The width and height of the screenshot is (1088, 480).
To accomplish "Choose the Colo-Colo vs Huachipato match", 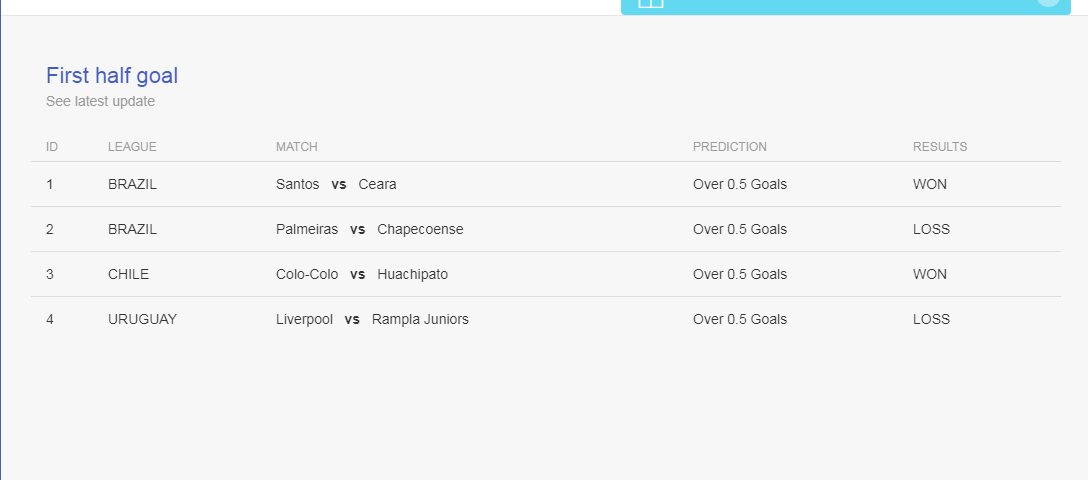I will [362, 274].
